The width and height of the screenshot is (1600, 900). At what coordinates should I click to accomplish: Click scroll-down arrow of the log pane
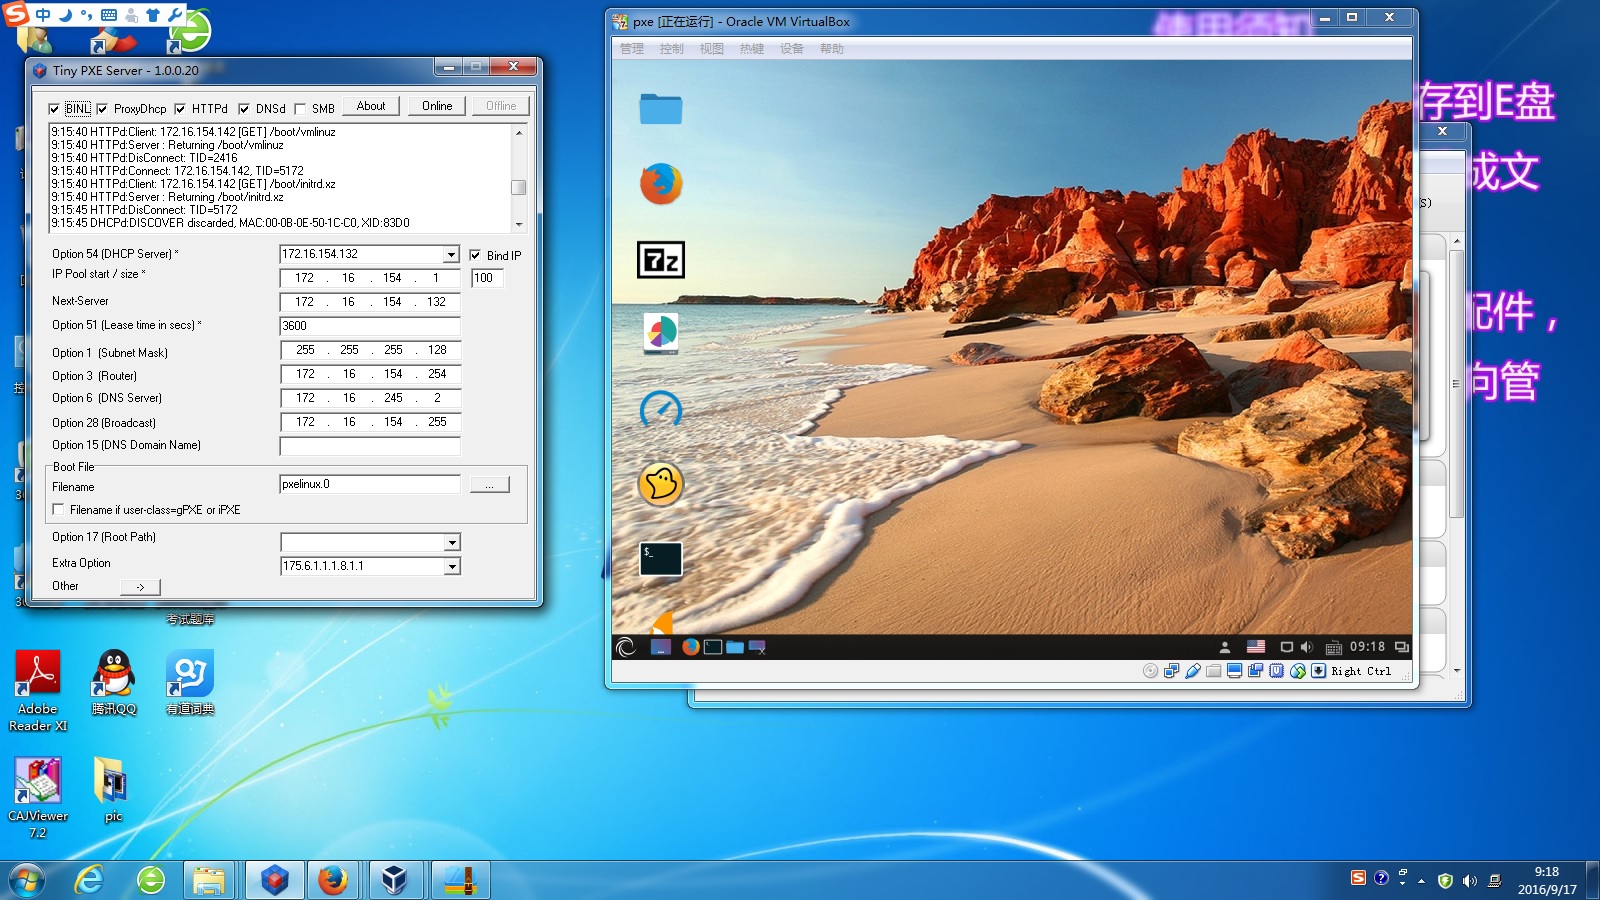click(518, 225)
